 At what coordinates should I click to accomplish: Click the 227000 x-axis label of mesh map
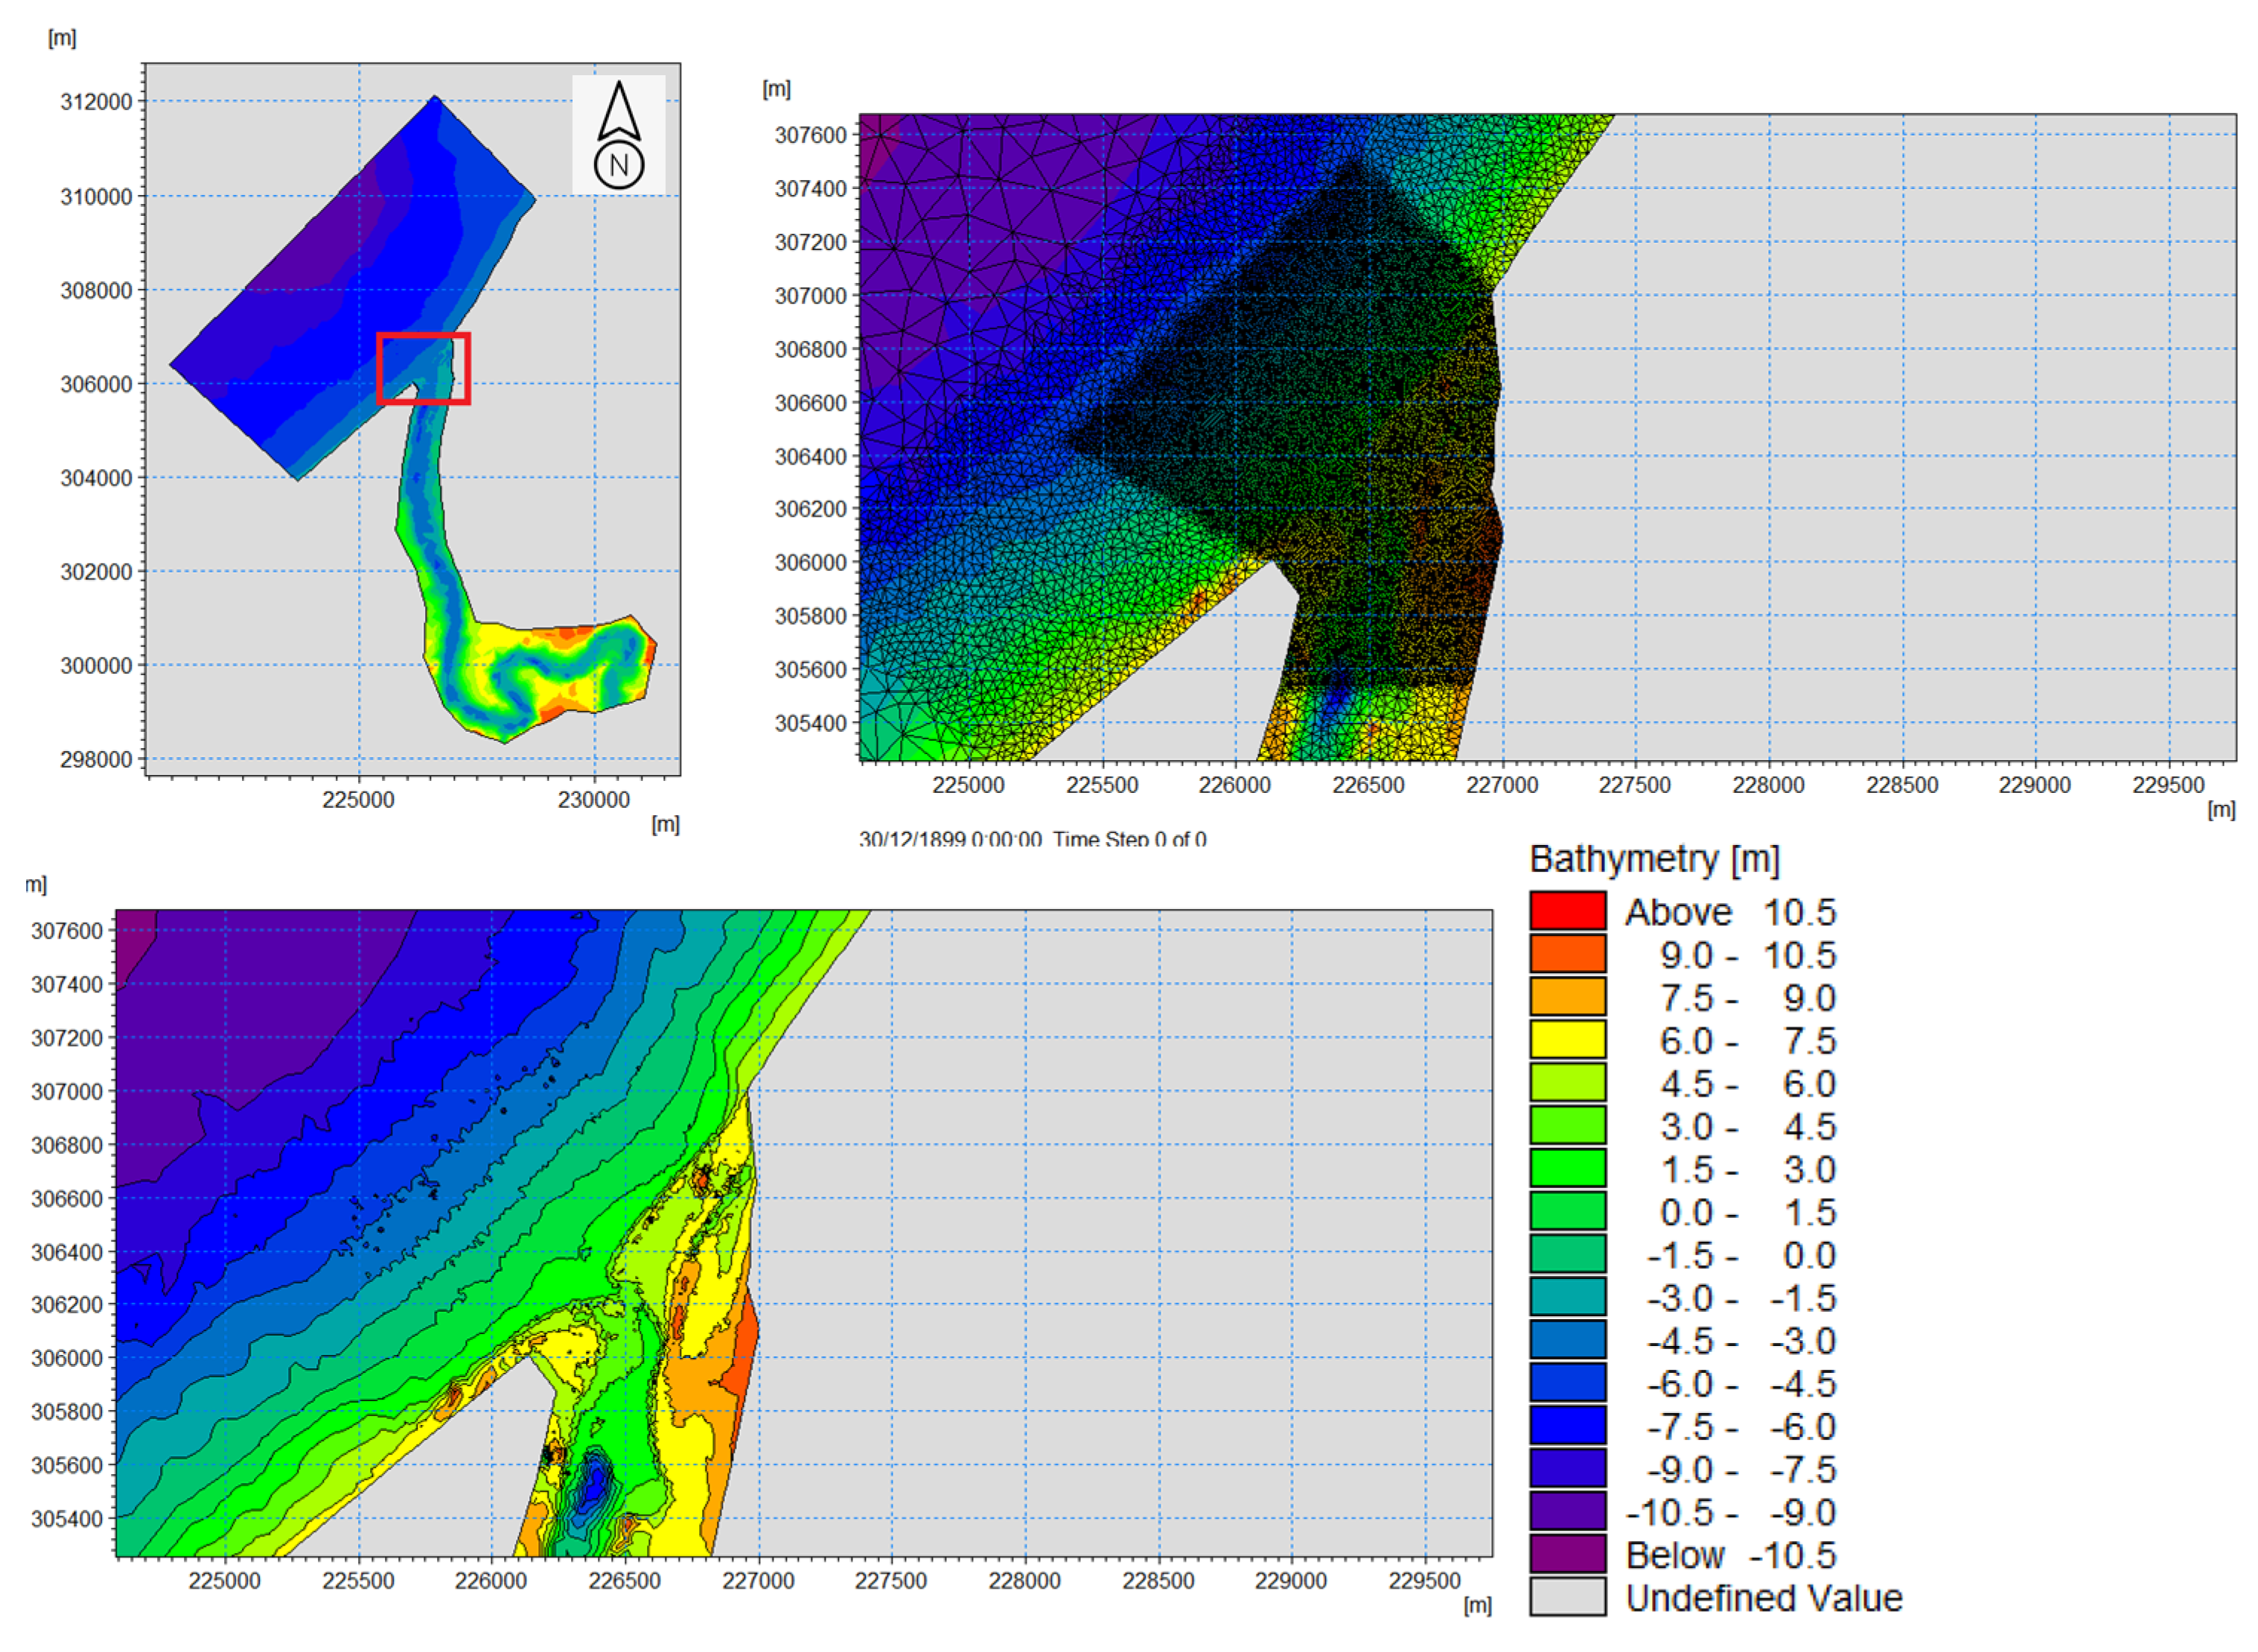(x=1502, y=785)
